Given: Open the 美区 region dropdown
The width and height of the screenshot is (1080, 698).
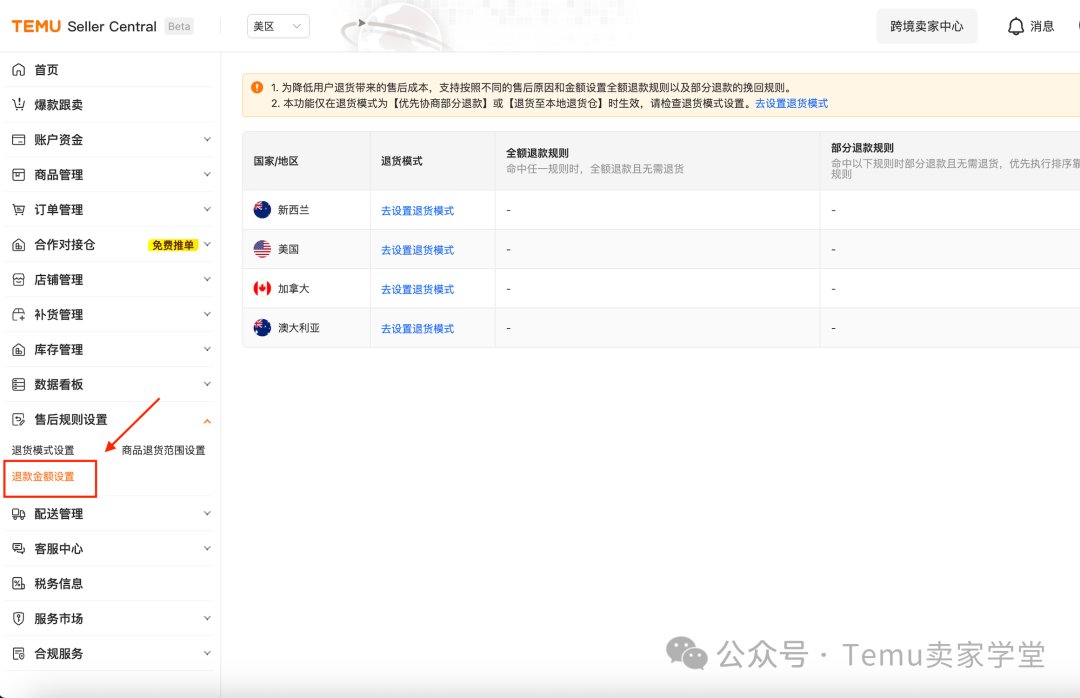Looking at the screenshot, I should point(278,27).
